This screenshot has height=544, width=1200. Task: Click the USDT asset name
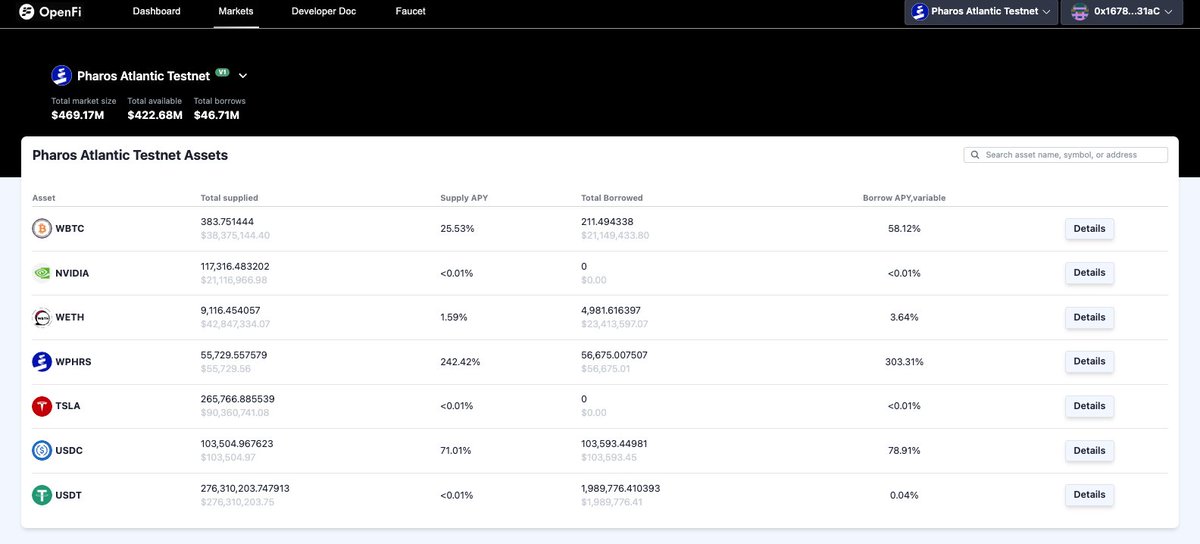click(69, 495)
